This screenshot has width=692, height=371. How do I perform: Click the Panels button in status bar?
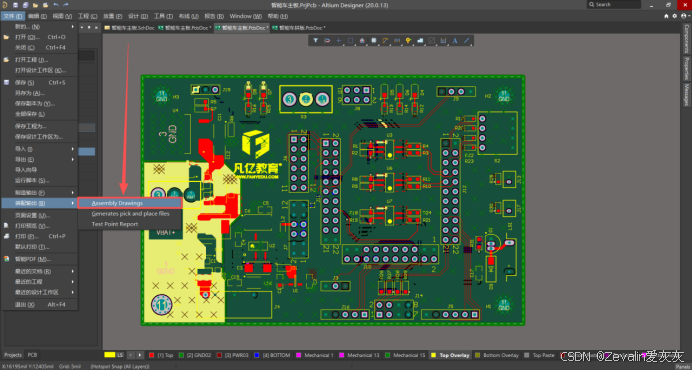[682, 367]
